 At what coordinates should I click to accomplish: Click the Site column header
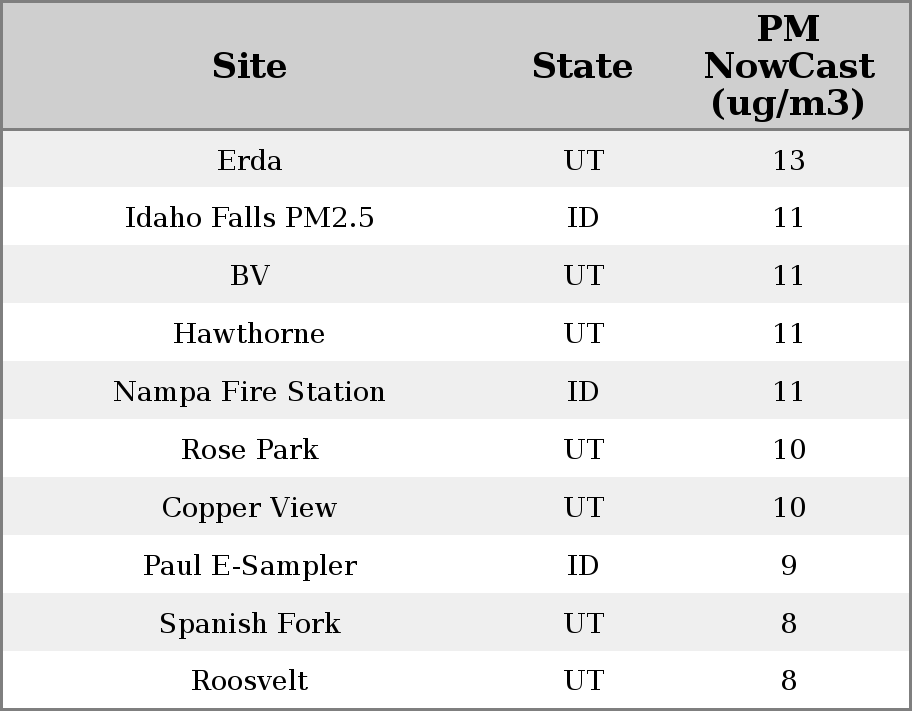(249, 67)
